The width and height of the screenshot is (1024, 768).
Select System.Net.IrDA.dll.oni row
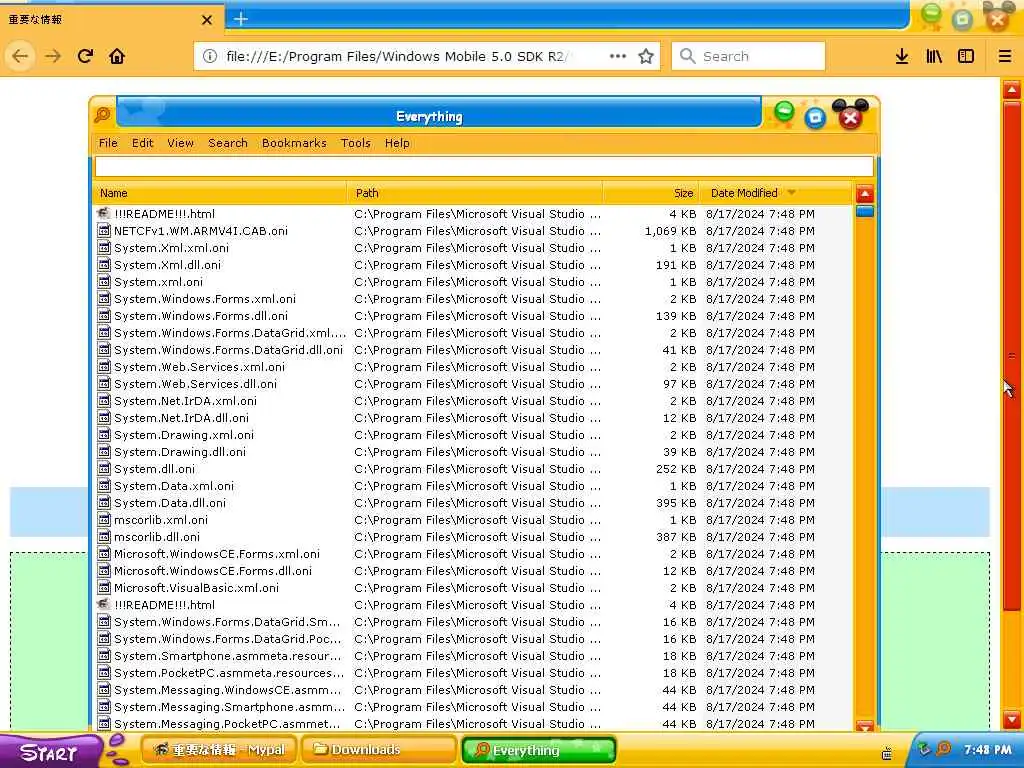click(x=473, y=417)
